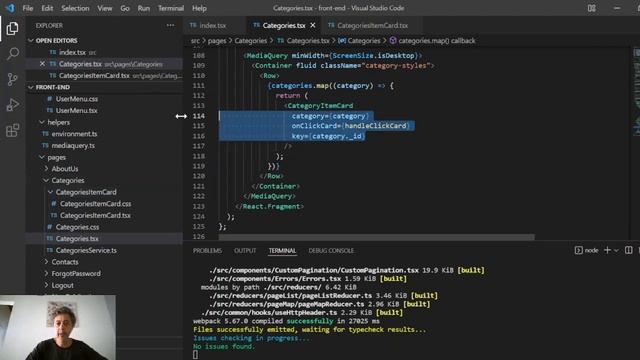Screen dimensions: 640x360
Task: Open the Go menu
Action: [x=125, y=8]
